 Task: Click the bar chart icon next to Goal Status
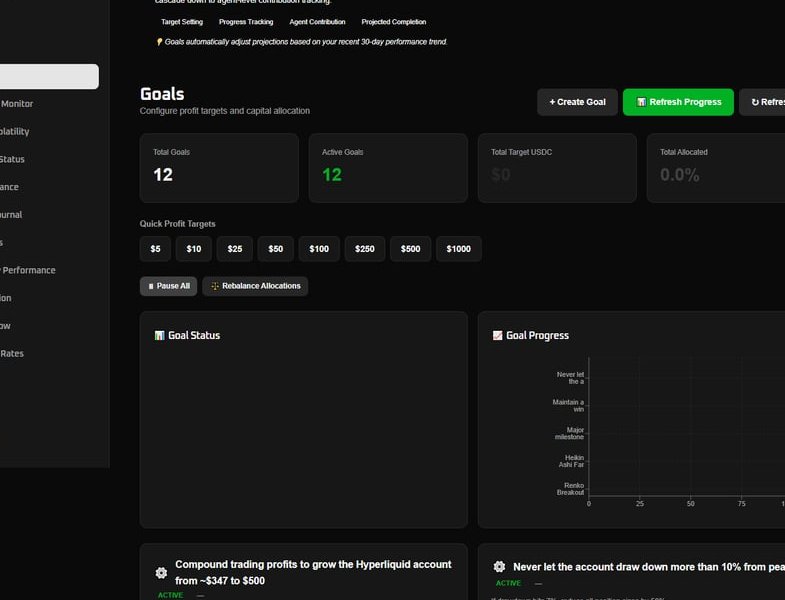click(159, 336)
